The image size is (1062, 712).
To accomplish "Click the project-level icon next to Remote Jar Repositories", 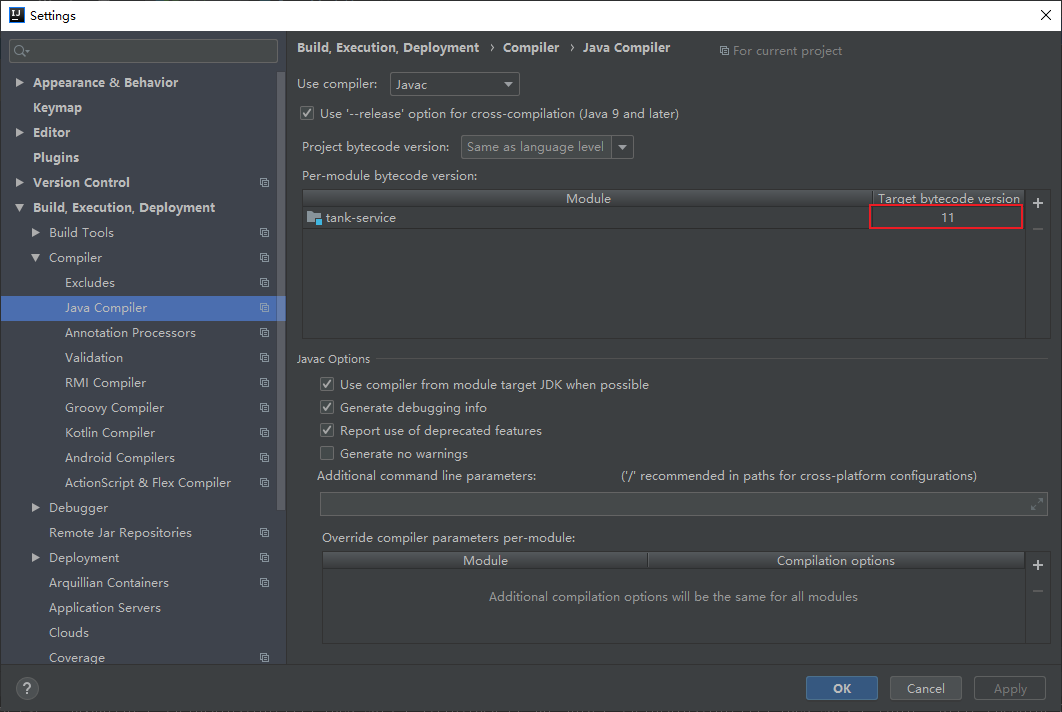I will 264,532.
